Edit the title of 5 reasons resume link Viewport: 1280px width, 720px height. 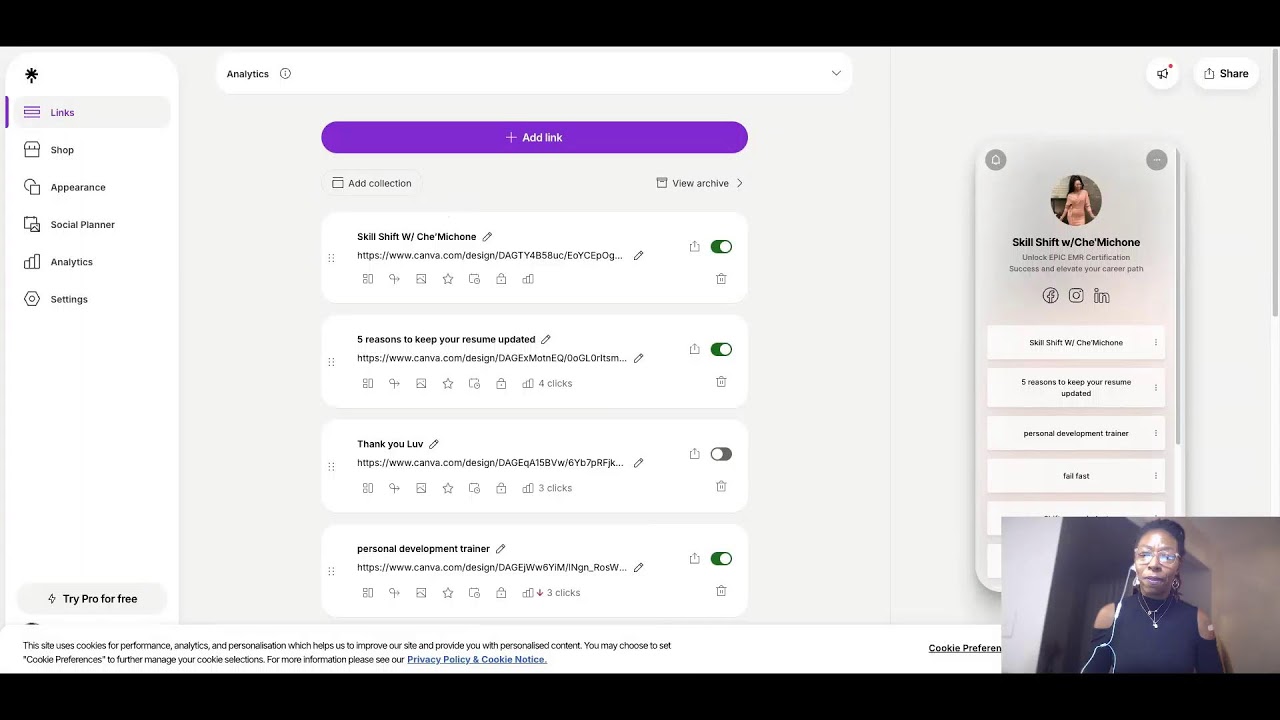[x=545, y=339]
